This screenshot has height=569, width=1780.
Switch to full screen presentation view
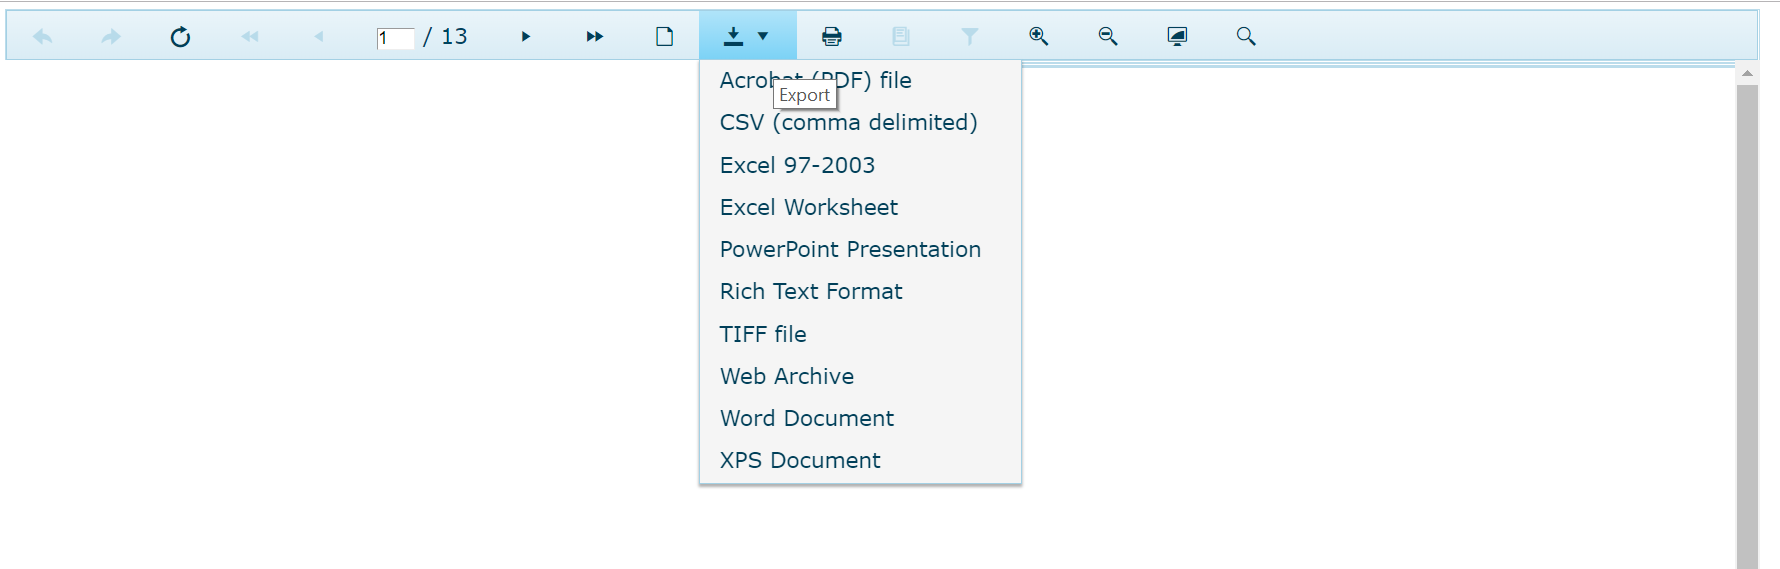1177,37
